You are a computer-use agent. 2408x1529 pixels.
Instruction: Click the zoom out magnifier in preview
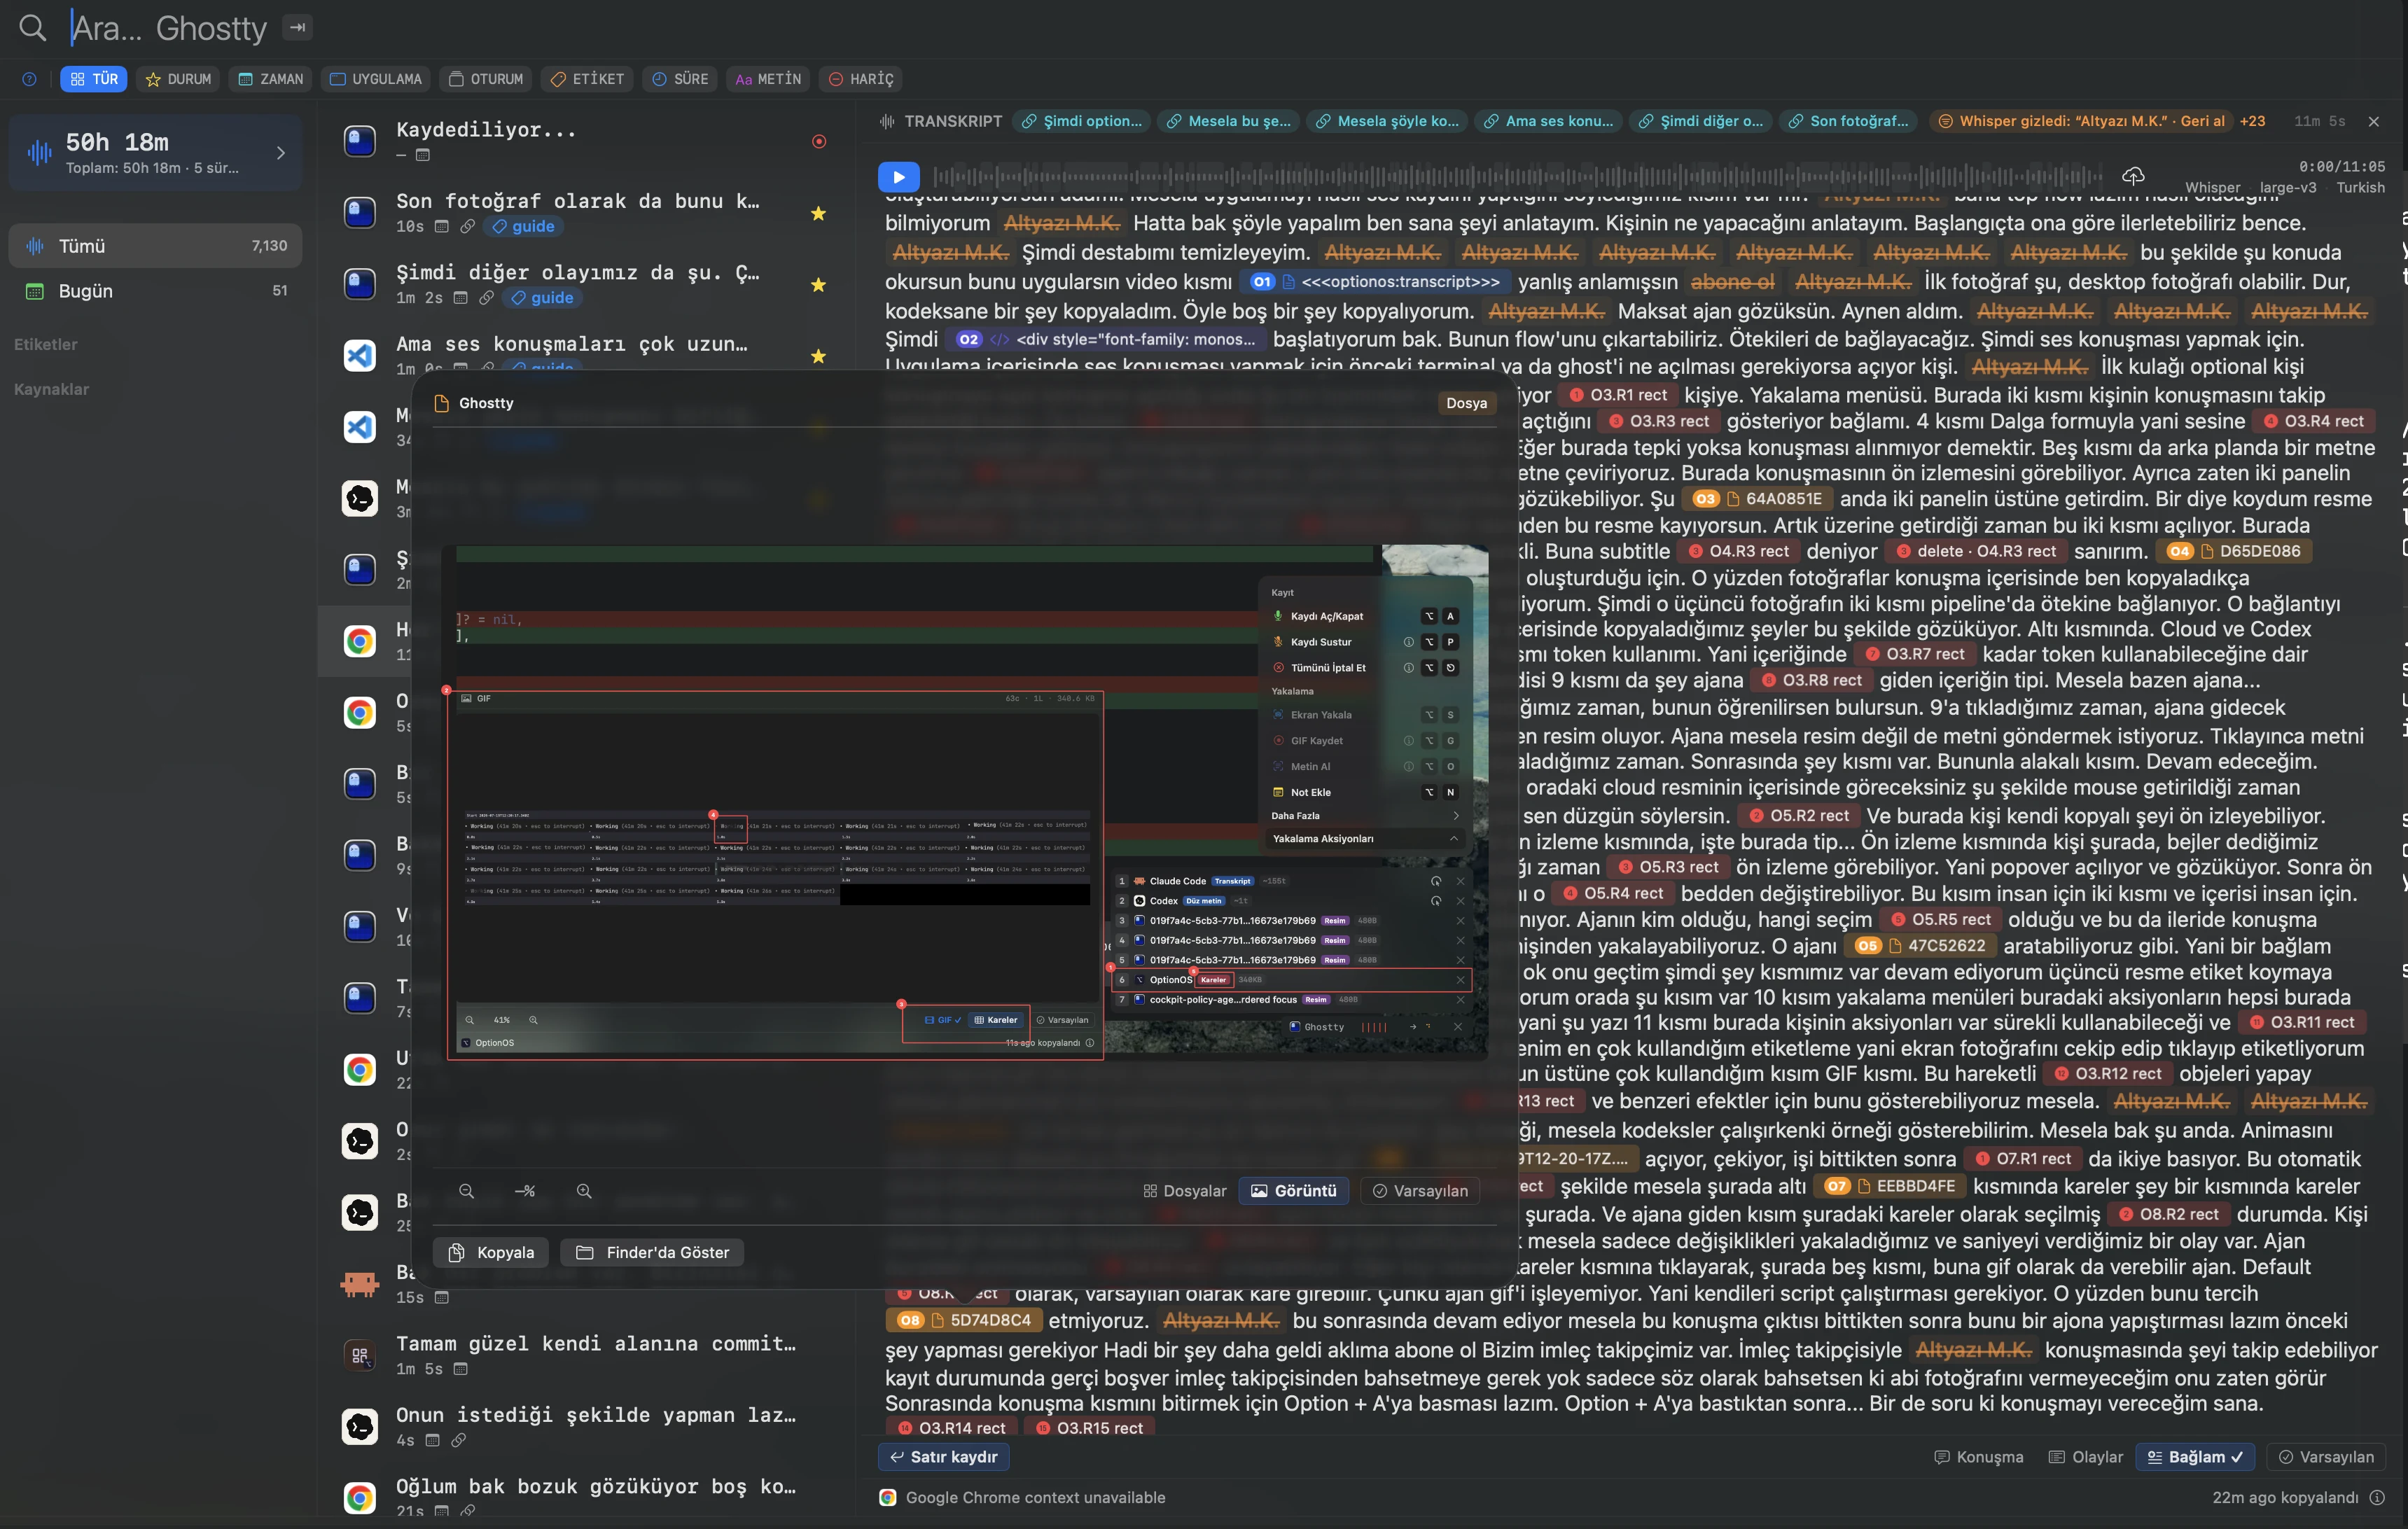tap(466, 1191)
